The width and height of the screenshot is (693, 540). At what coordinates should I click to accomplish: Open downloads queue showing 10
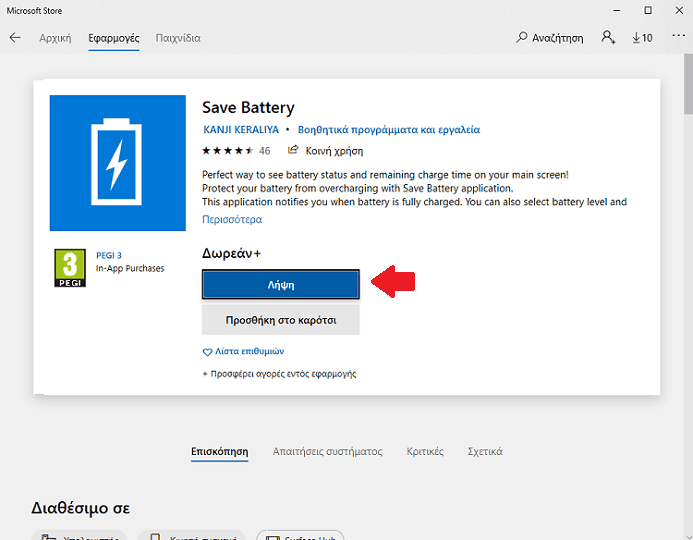[x=642, y=38]
